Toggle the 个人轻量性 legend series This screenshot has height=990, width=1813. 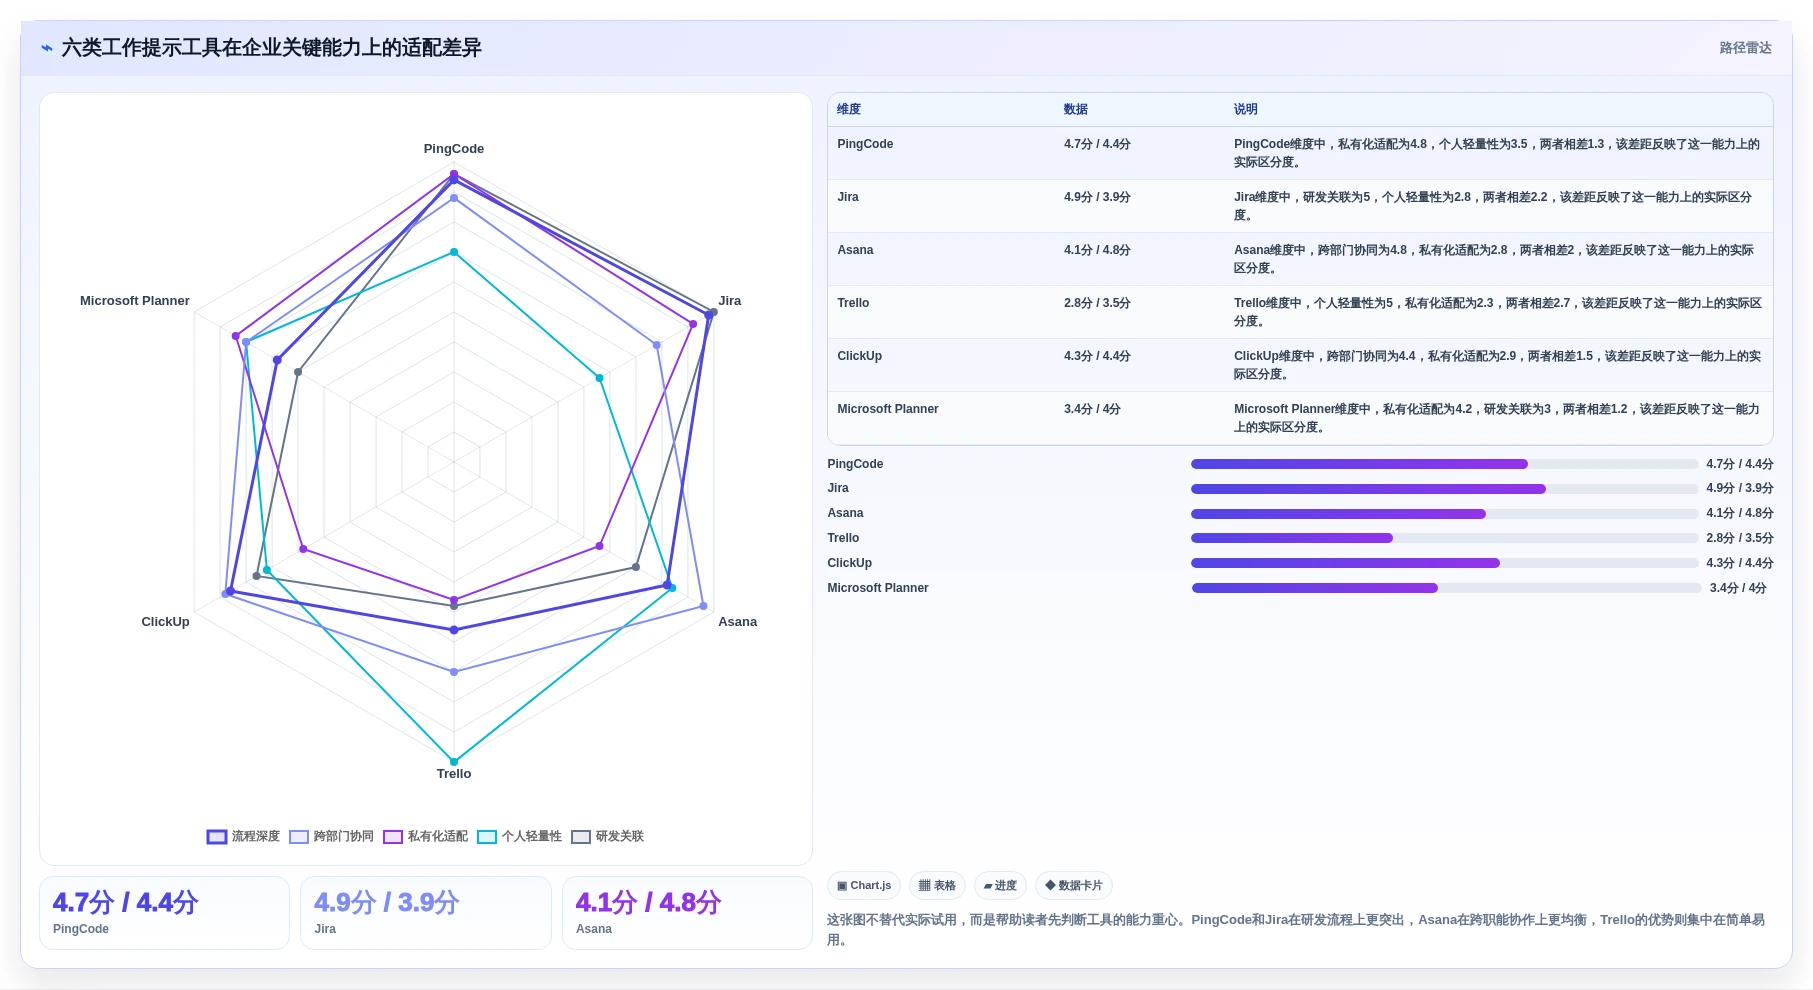(519, 837)
